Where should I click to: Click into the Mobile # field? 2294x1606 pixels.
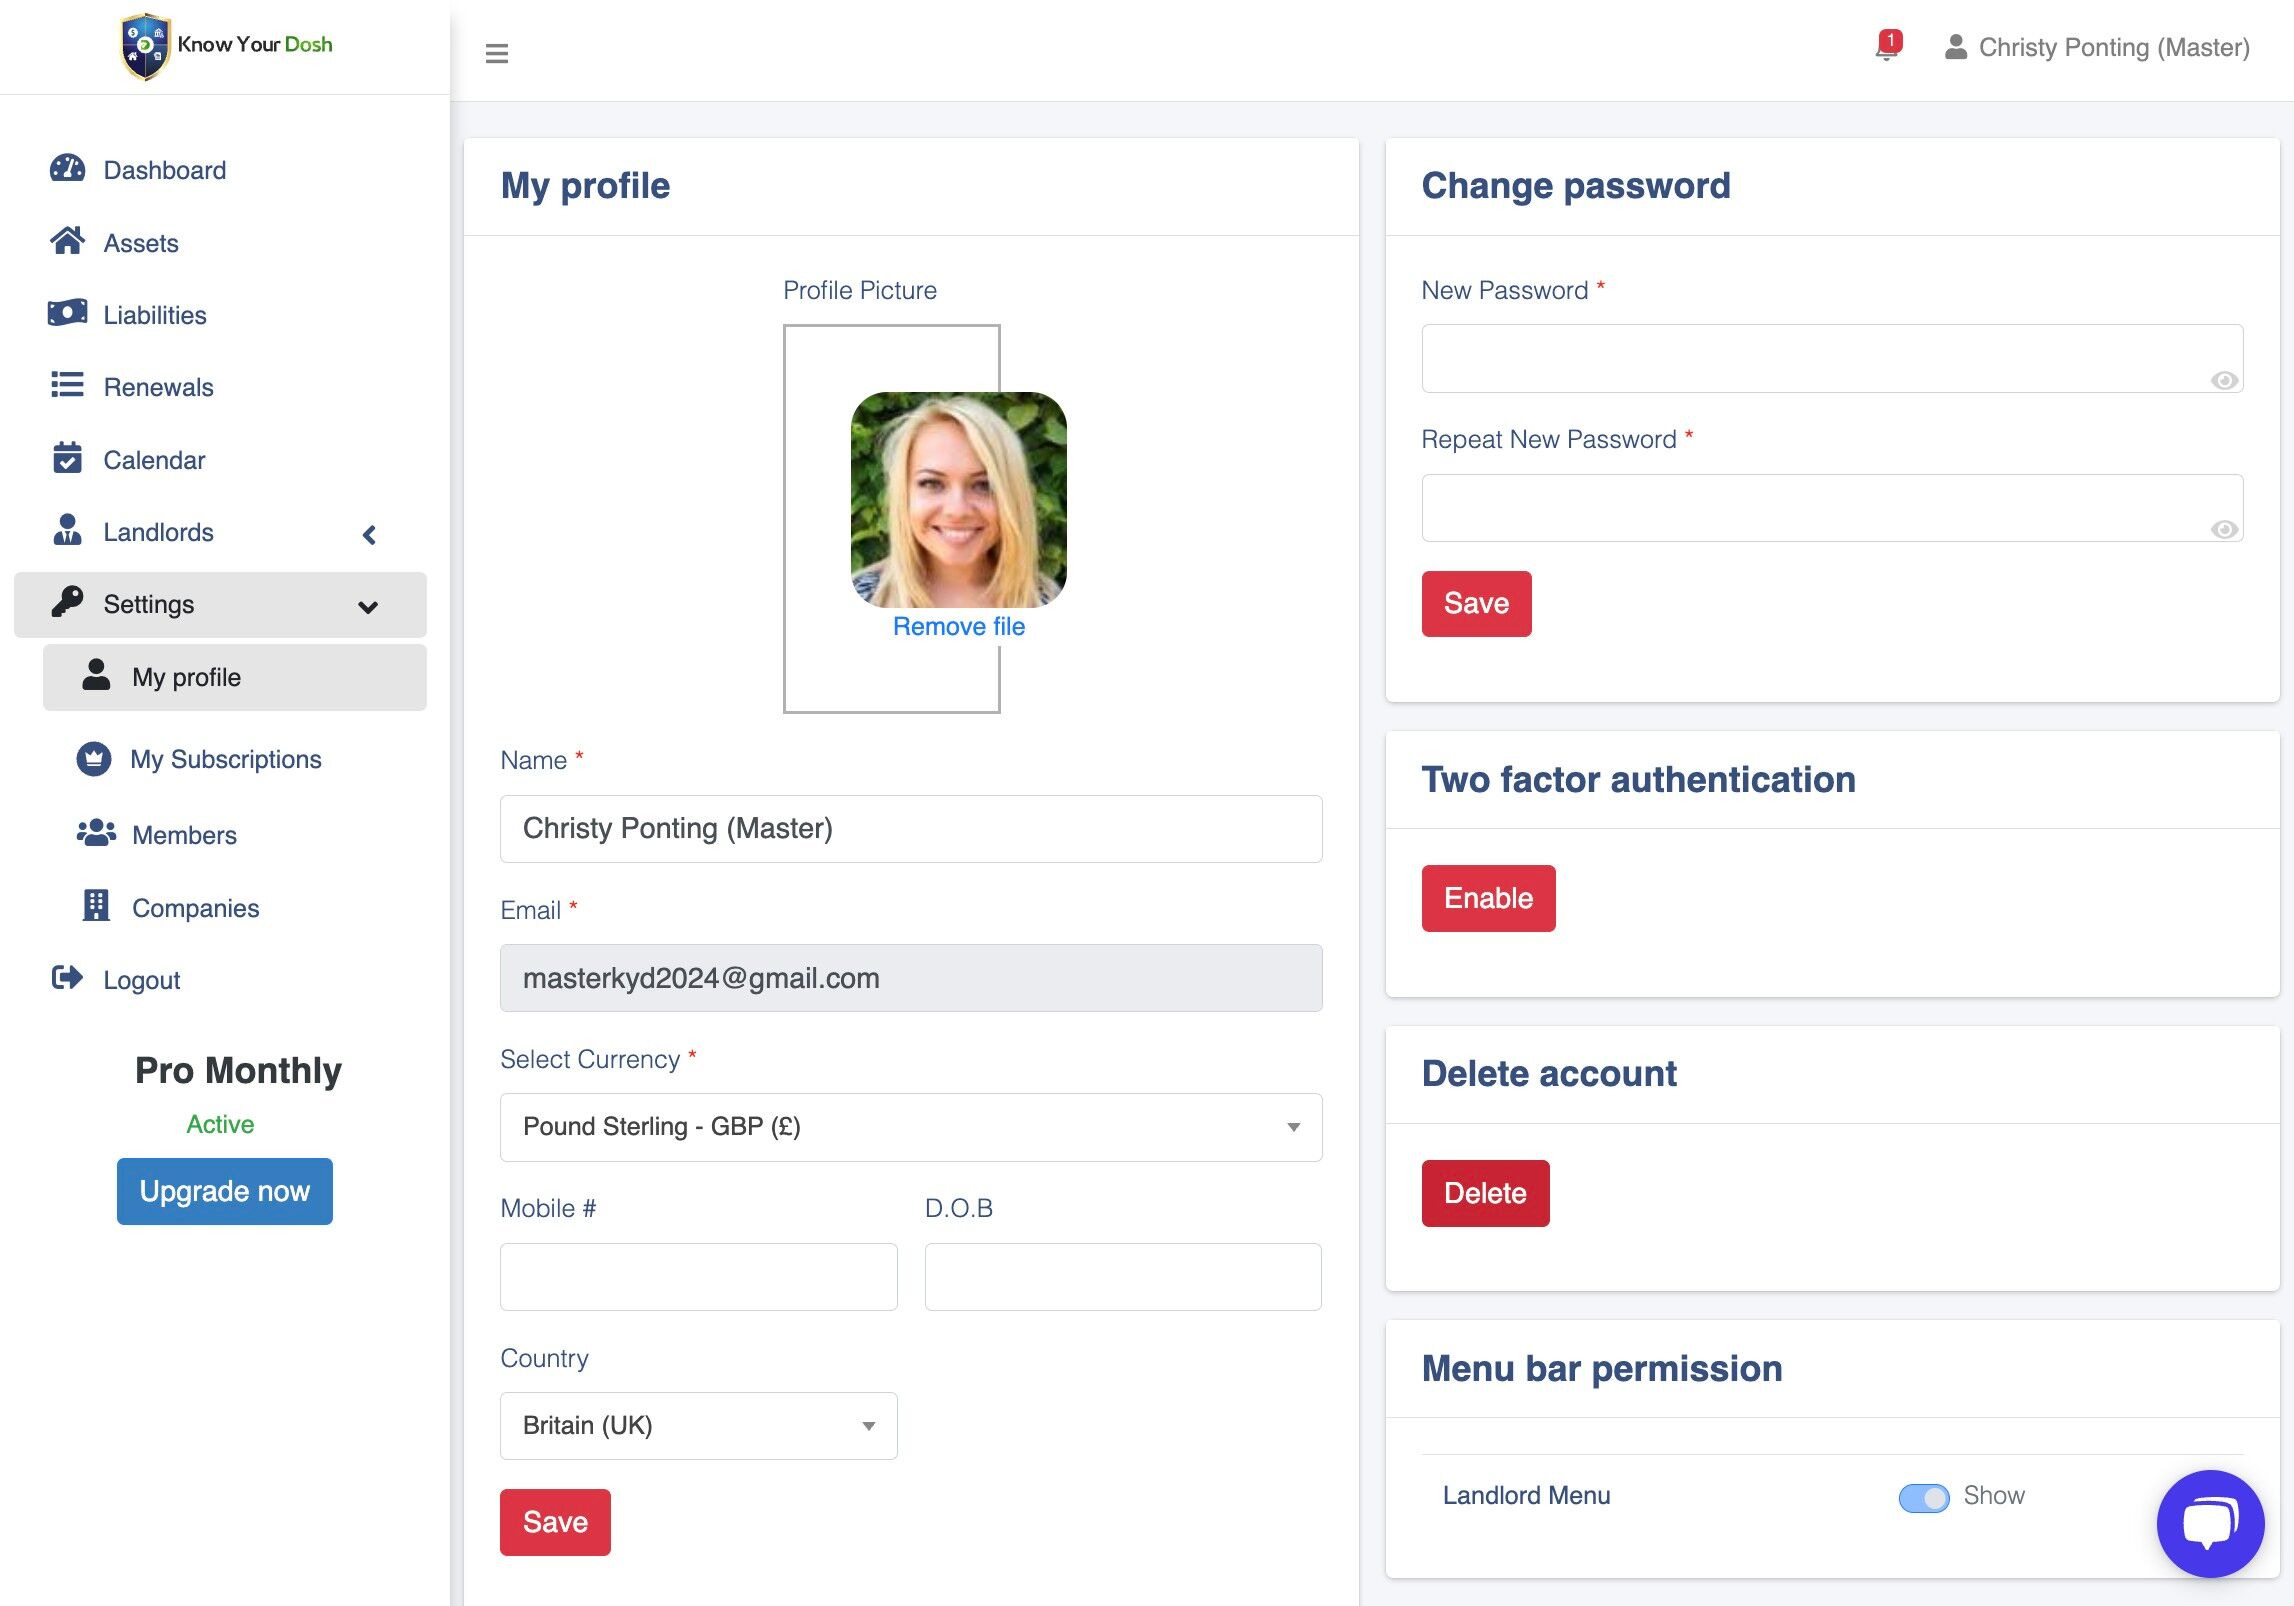coord(698,1276)
